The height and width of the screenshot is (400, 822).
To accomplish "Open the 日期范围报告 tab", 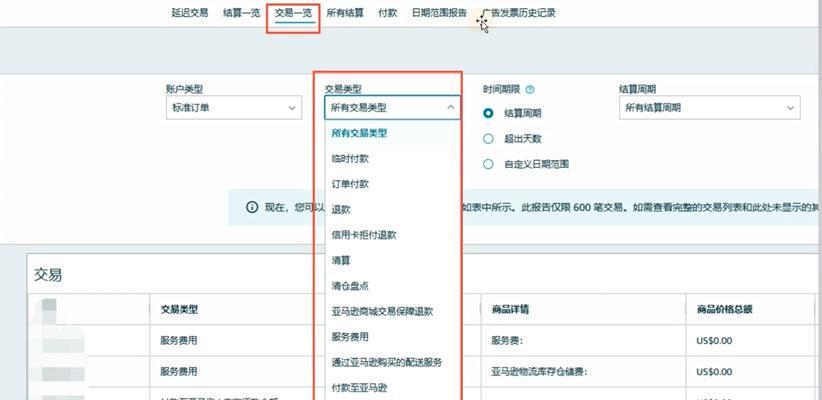I will tap(439, 13).
